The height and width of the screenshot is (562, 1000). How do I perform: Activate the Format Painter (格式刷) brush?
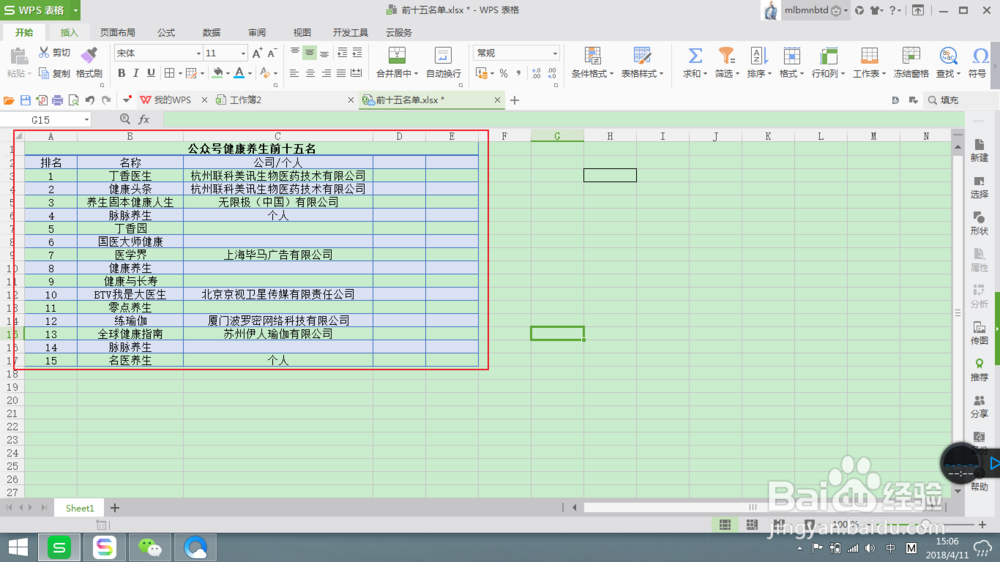[x=89, y=55]
